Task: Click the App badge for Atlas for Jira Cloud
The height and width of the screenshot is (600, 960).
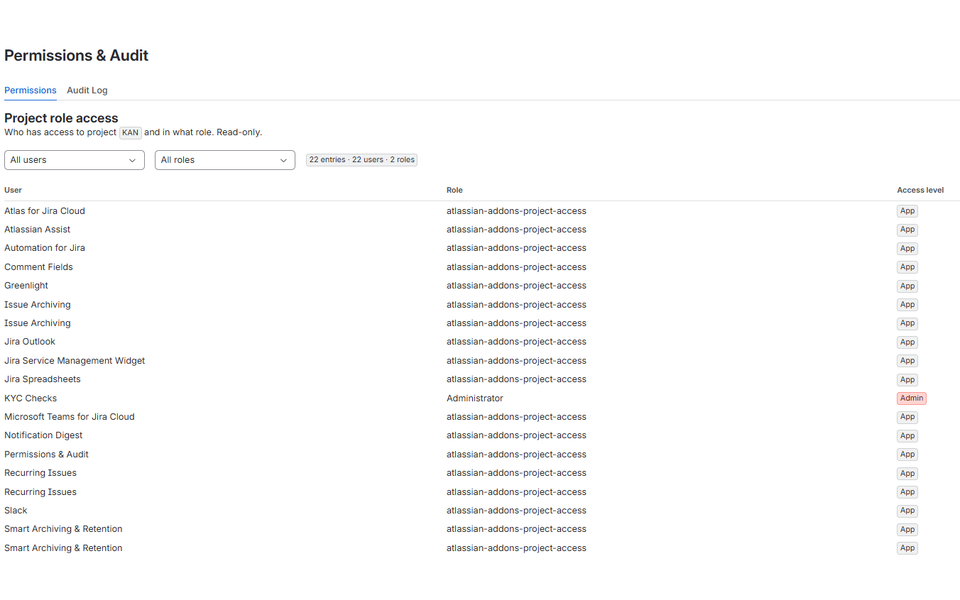Action: (x=907, y=211)
